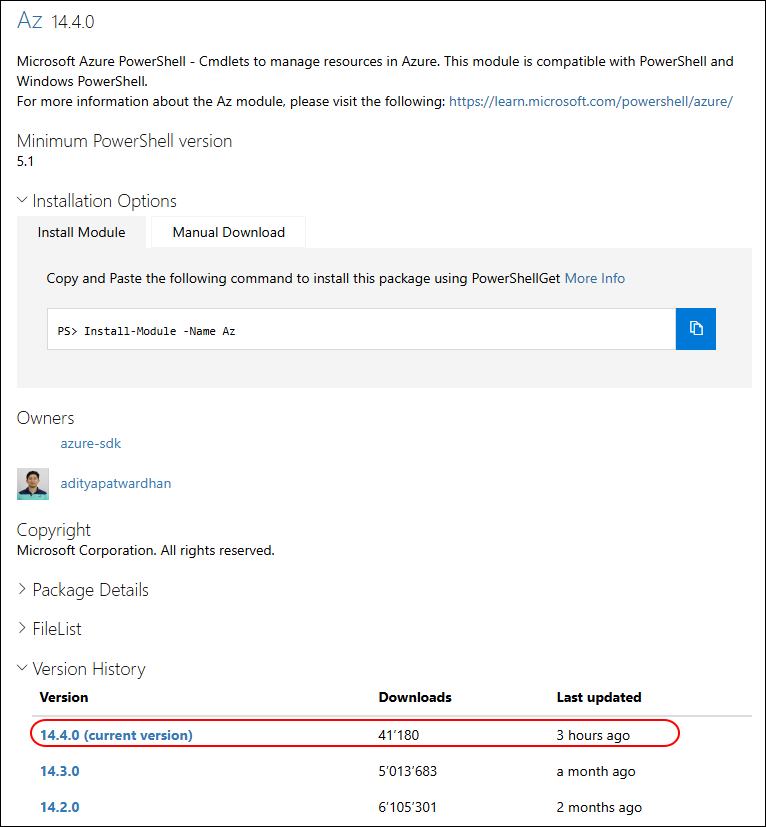Click the Copyright heading

pyautogui.click(x=54, y=530)
